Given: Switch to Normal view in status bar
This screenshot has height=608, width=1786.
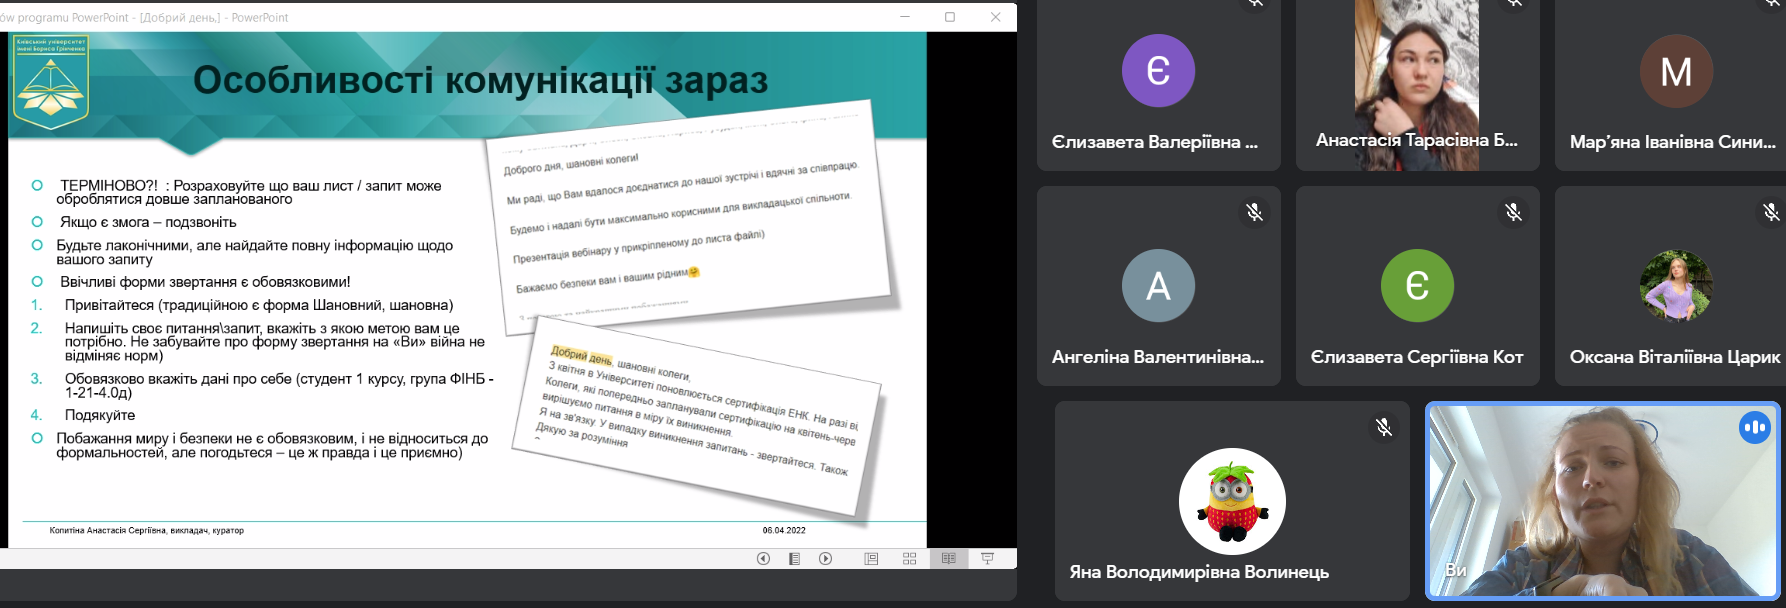Looking at the screenshot, I should 871,559.
